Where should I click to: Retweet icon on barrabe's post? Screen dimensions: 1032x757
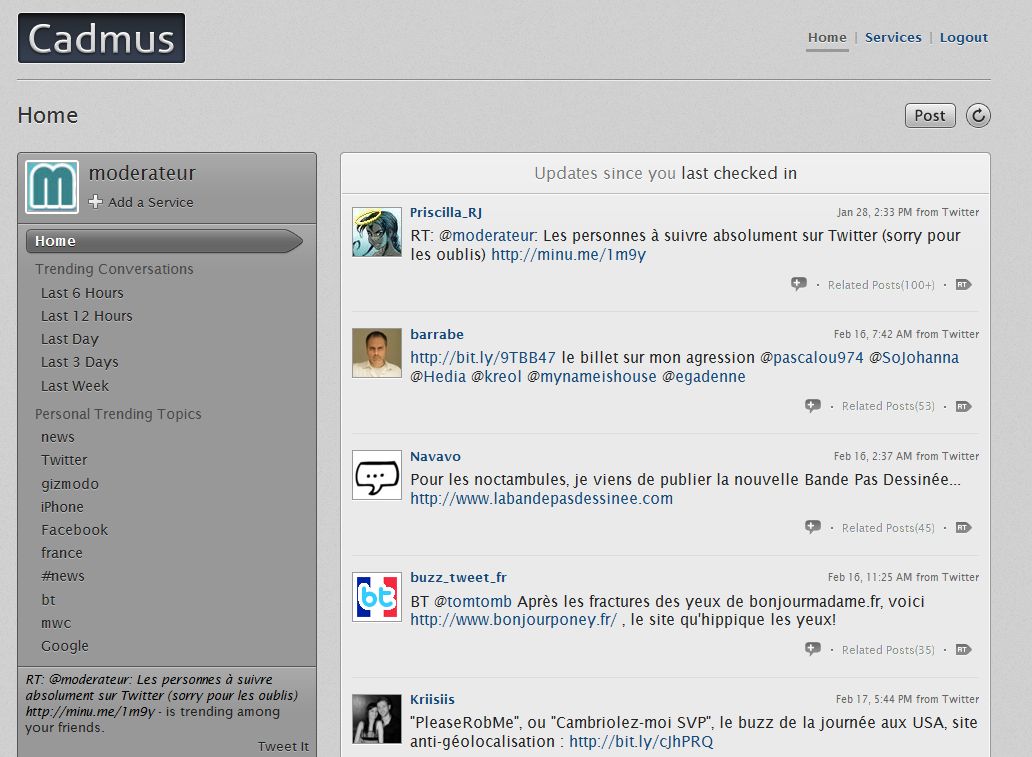coord(964,406)
